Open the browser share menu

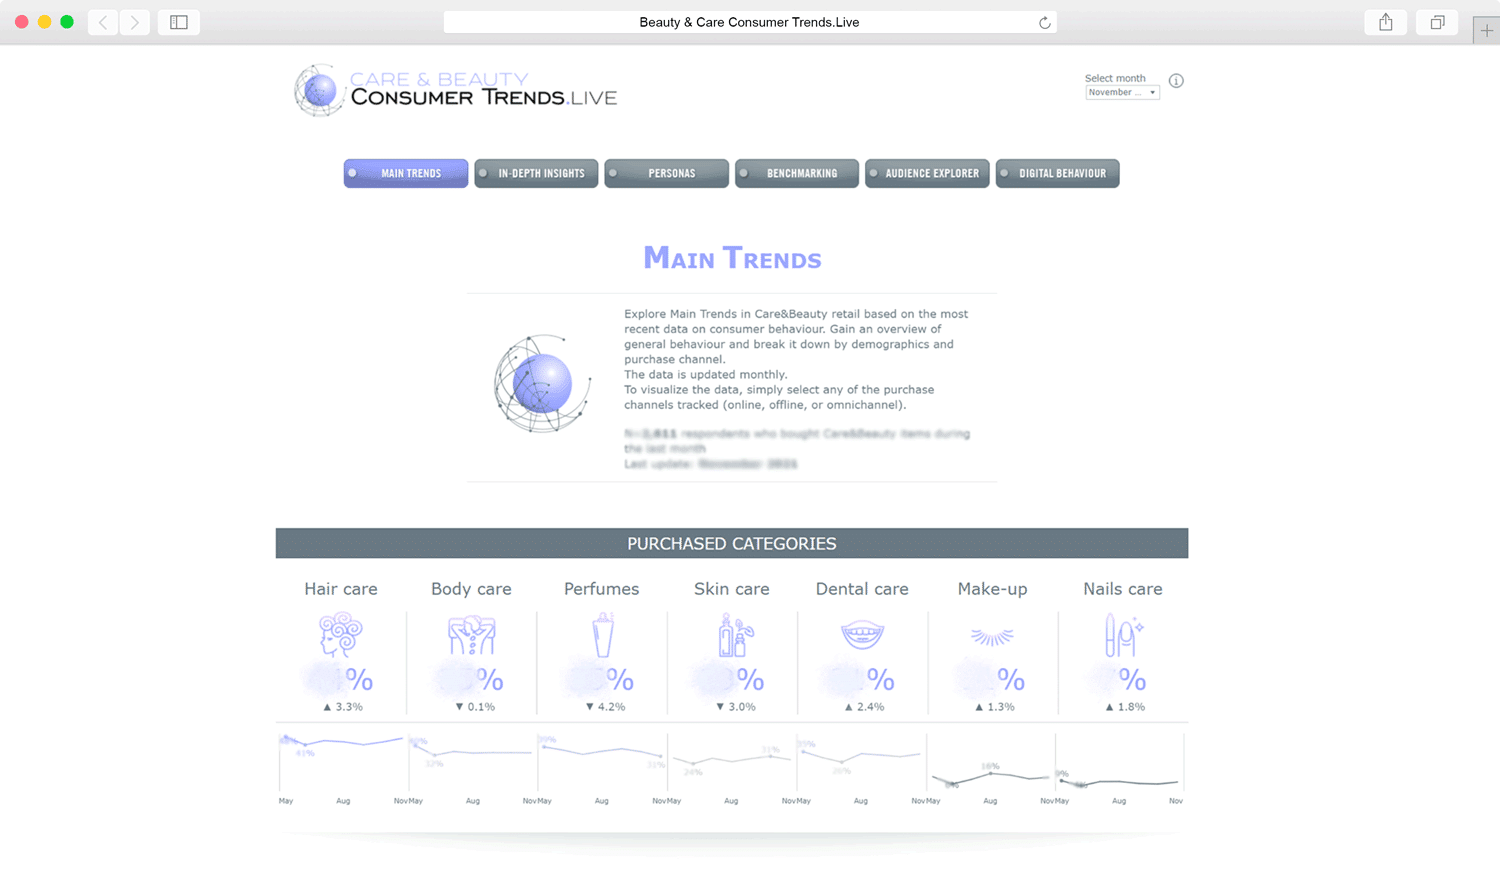[1386, 22]
